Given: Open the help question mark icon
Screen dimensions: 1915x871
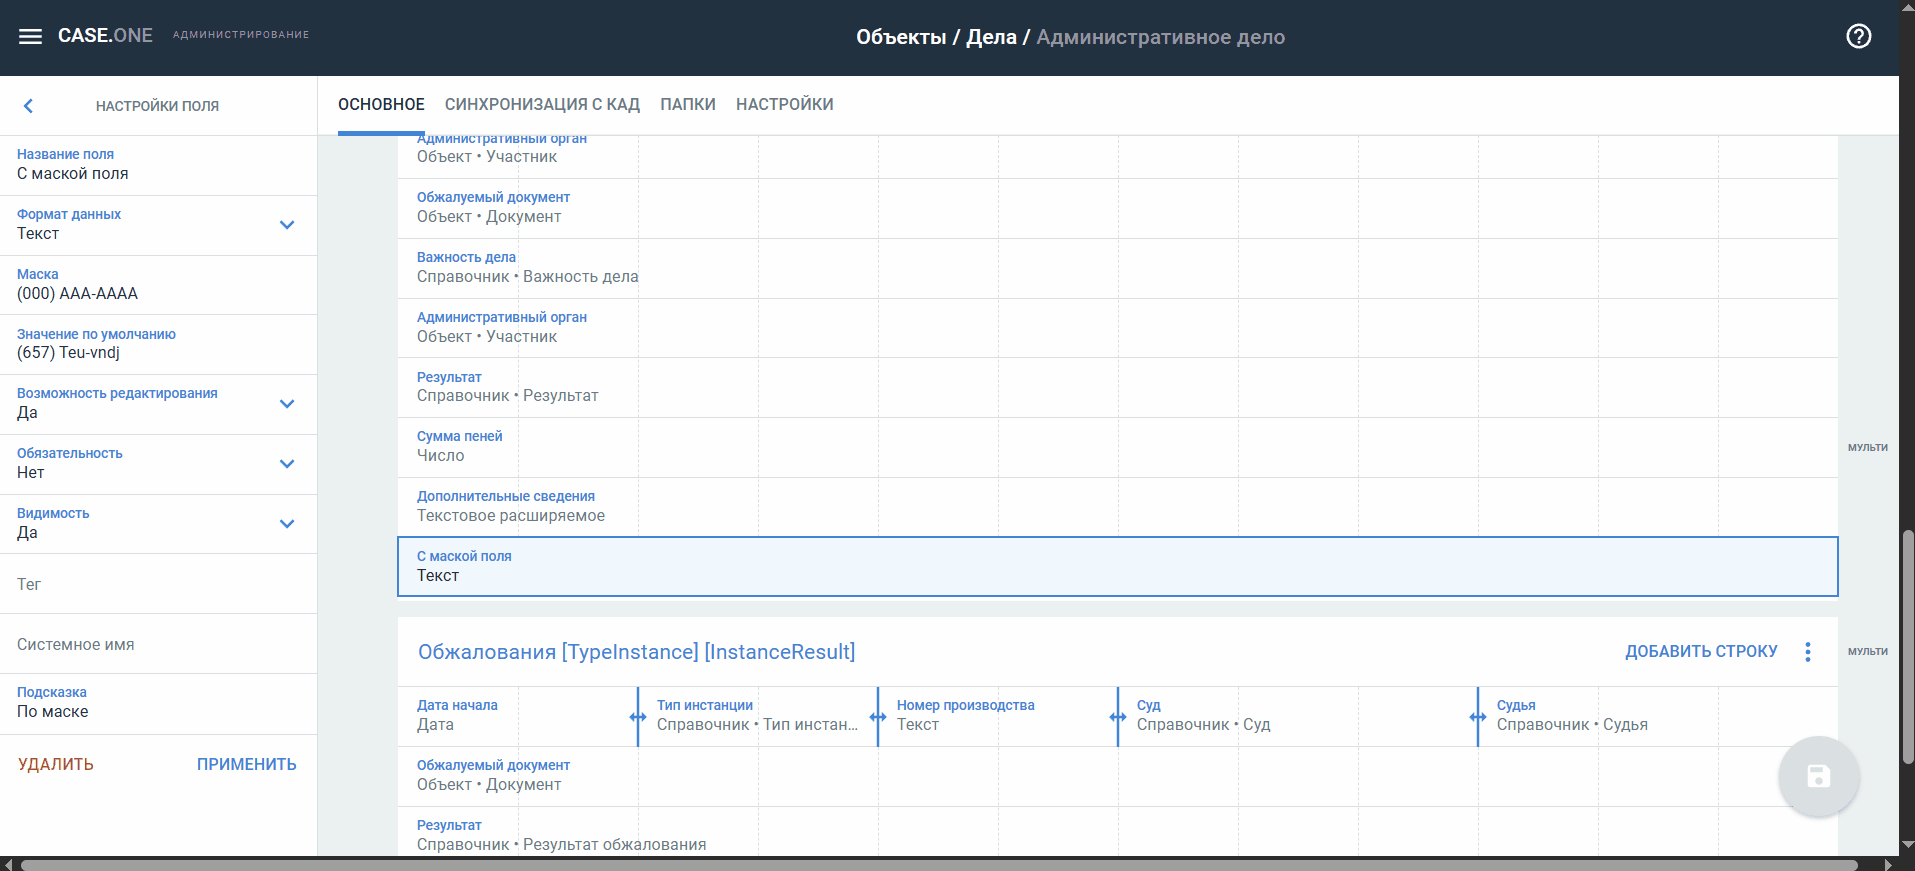Looking at the screenshot, I should pyautogui.click(x=1858, y=36).
